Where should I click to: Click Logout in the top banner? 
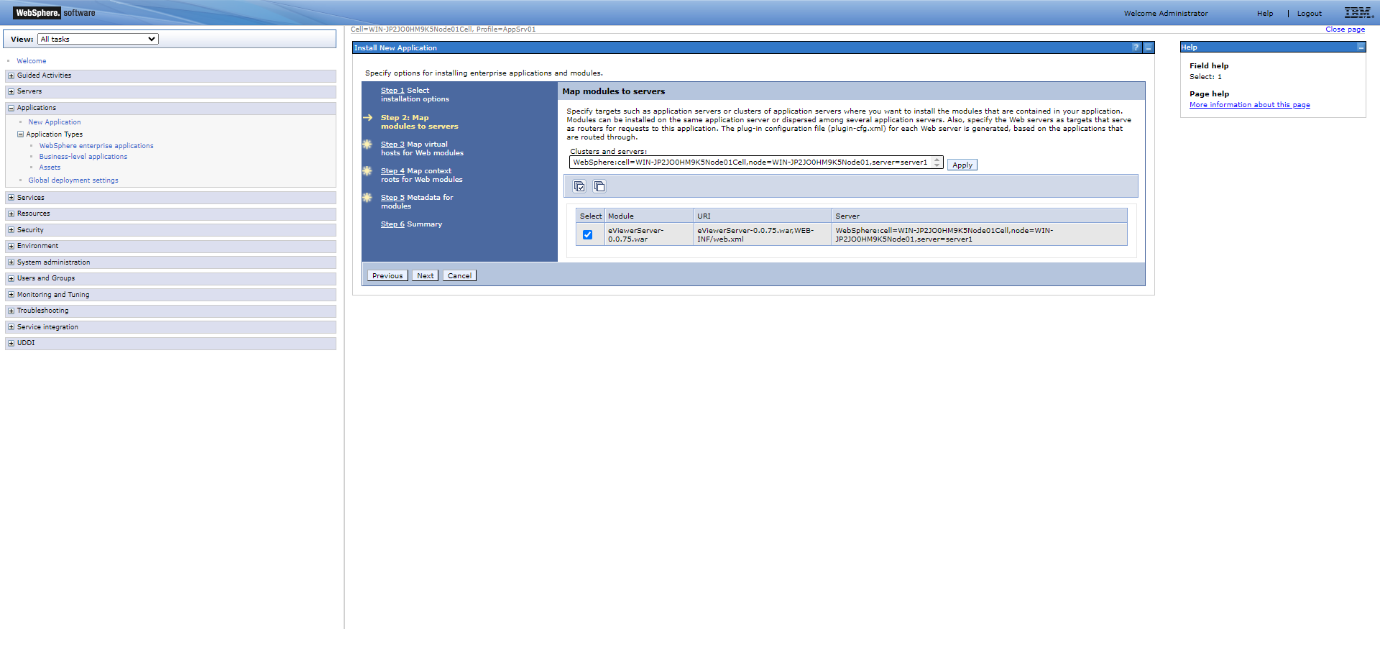pos(1309,13)
